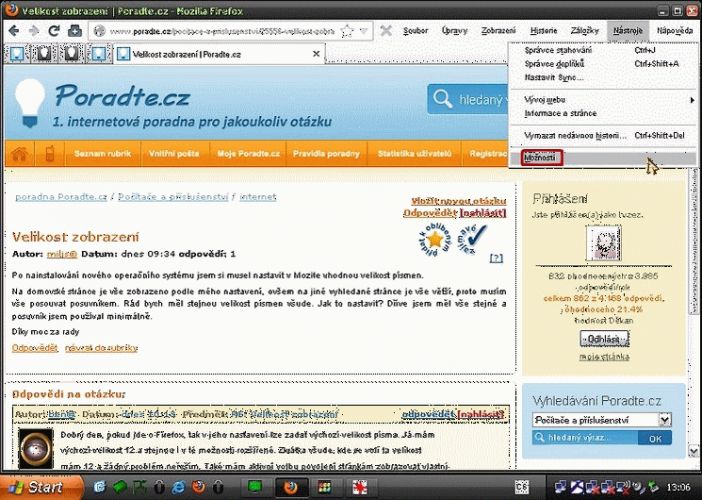
Task: Open Moje Poradte.cz in the navbar
Action: pyautogui.click(x=248, y=154)
